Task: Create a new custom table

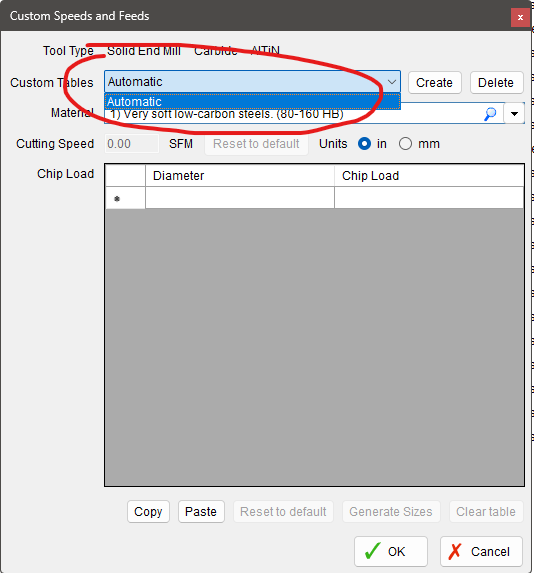Action: pos(435,83)
